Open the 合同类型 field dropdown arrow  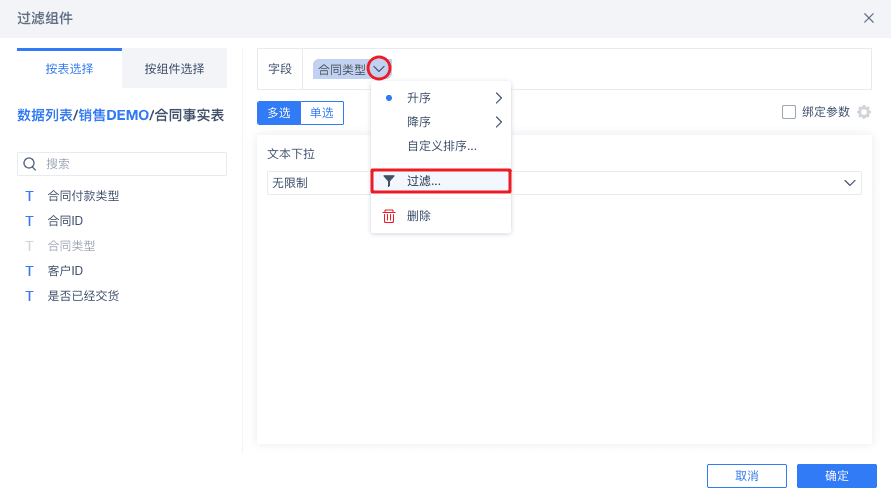[379, 69]
